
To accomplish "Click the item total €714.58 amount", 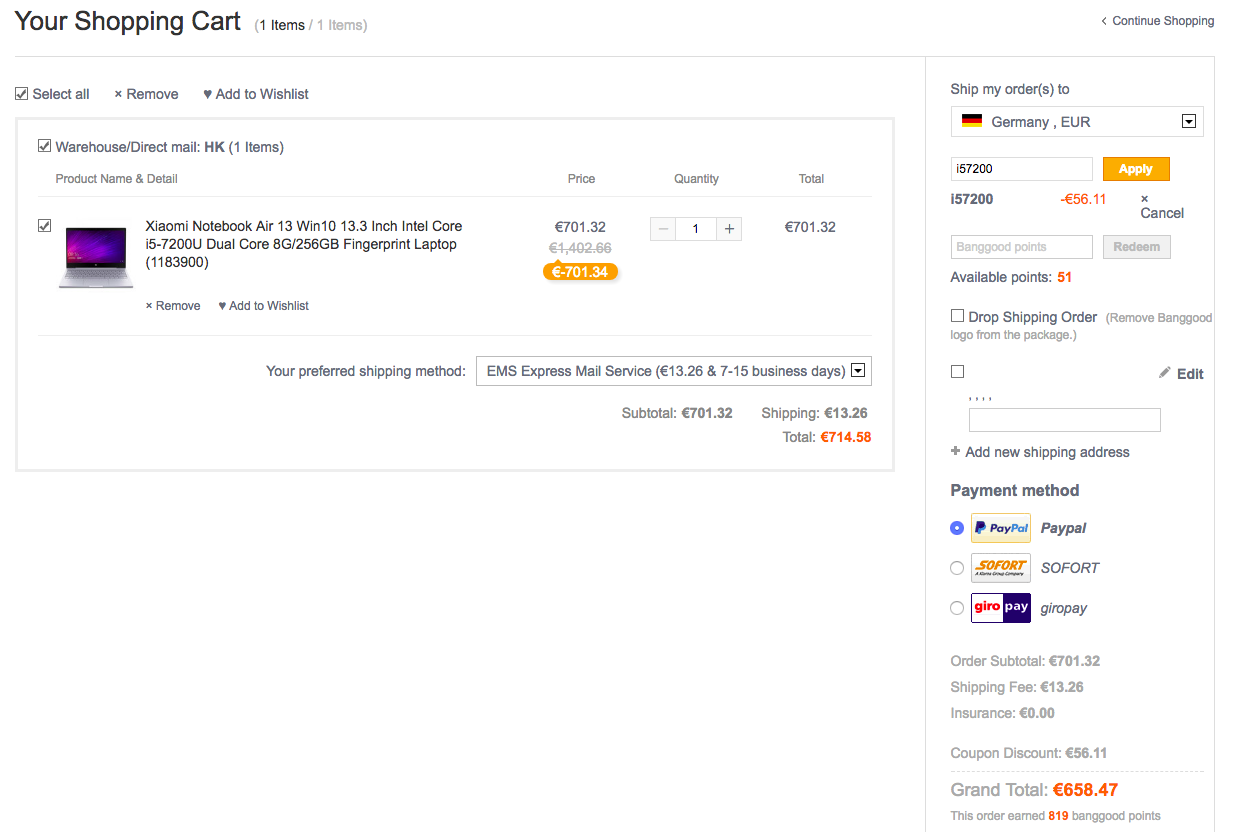I will tap(846, 437).
